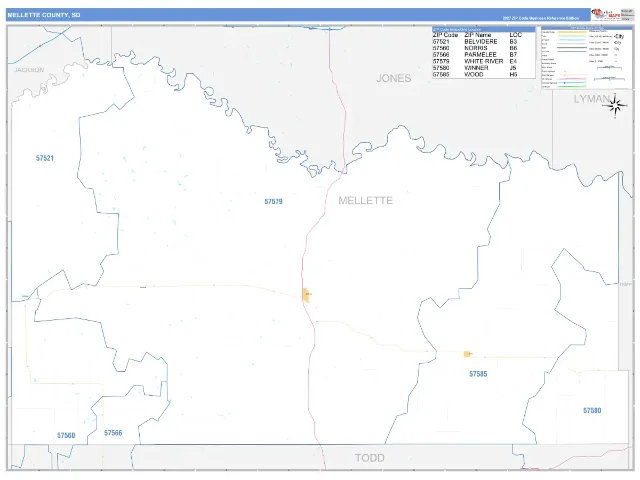The width and height of the screenshot is (640, 480).
Task: Click the LYMAN county name label
Action: [592, 99]
